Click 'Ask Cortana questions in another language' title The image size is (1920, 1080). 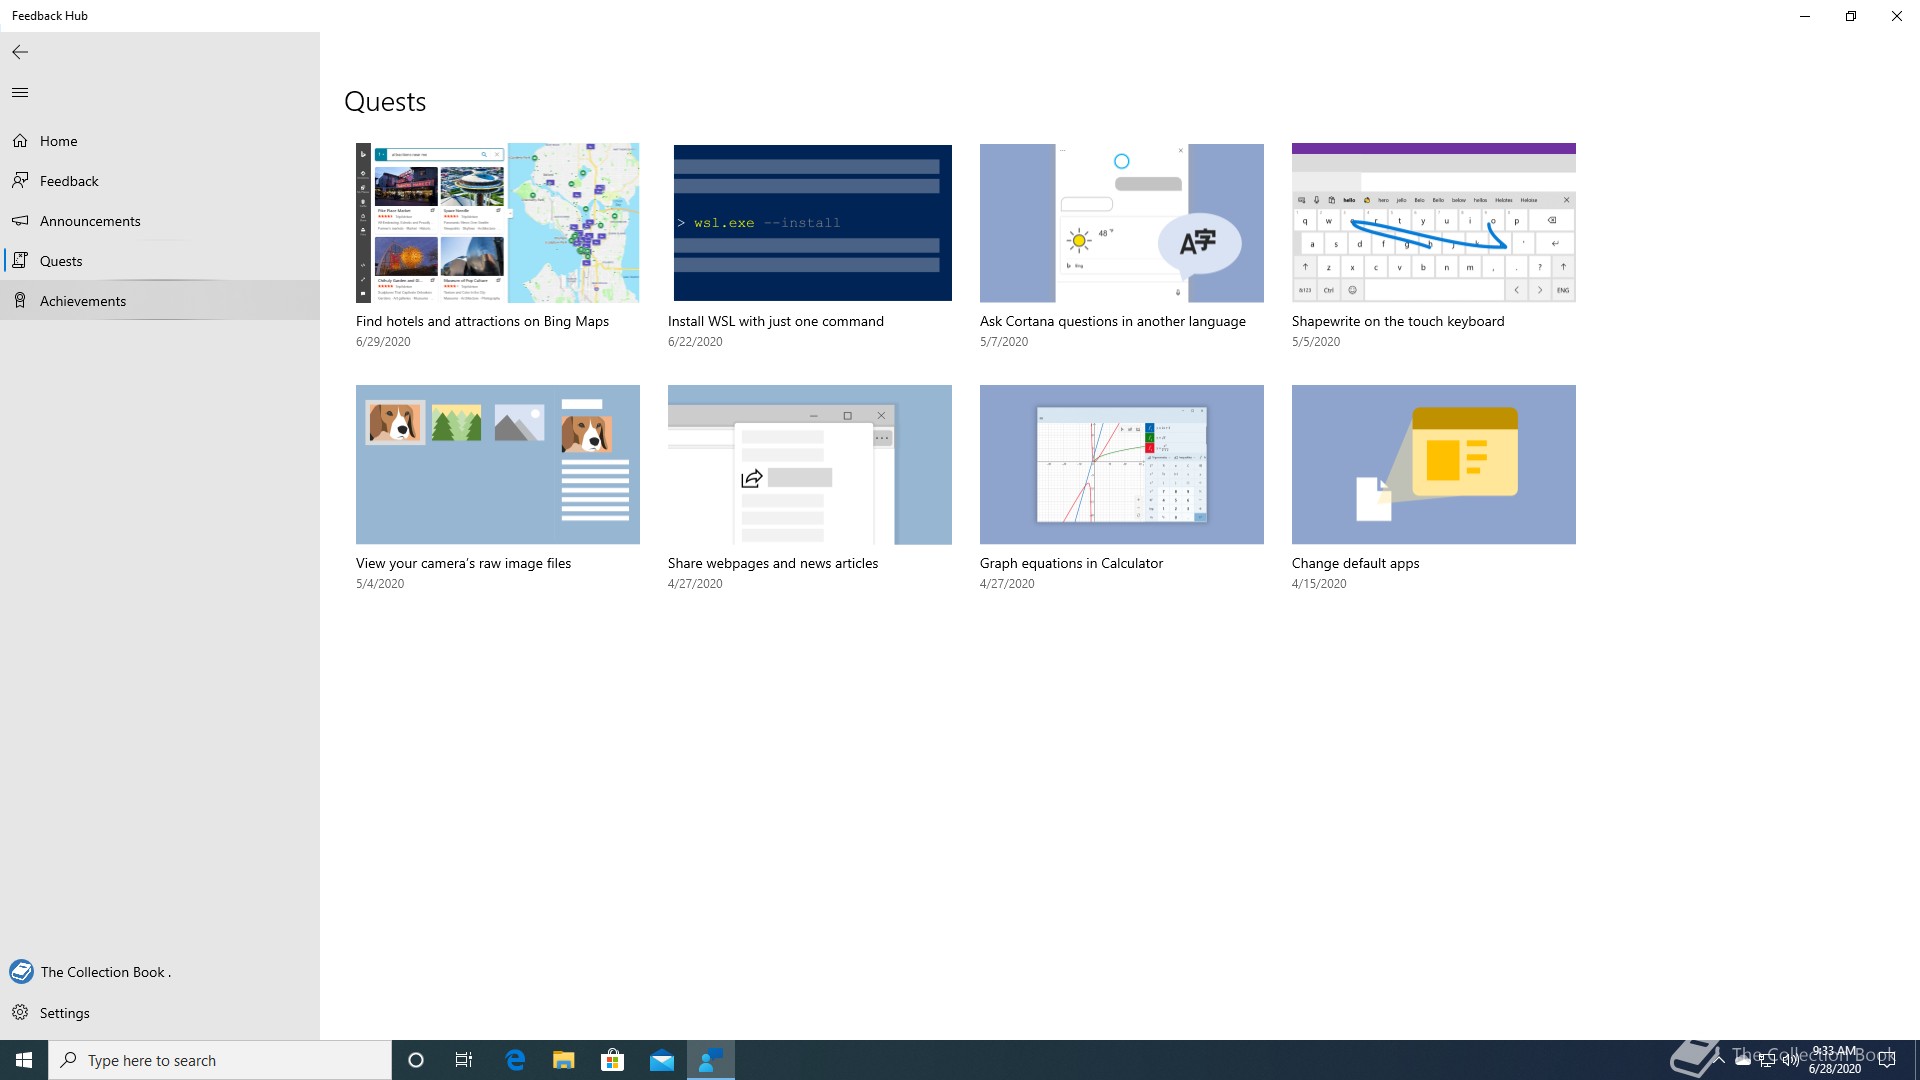[x=1113, y=321]
